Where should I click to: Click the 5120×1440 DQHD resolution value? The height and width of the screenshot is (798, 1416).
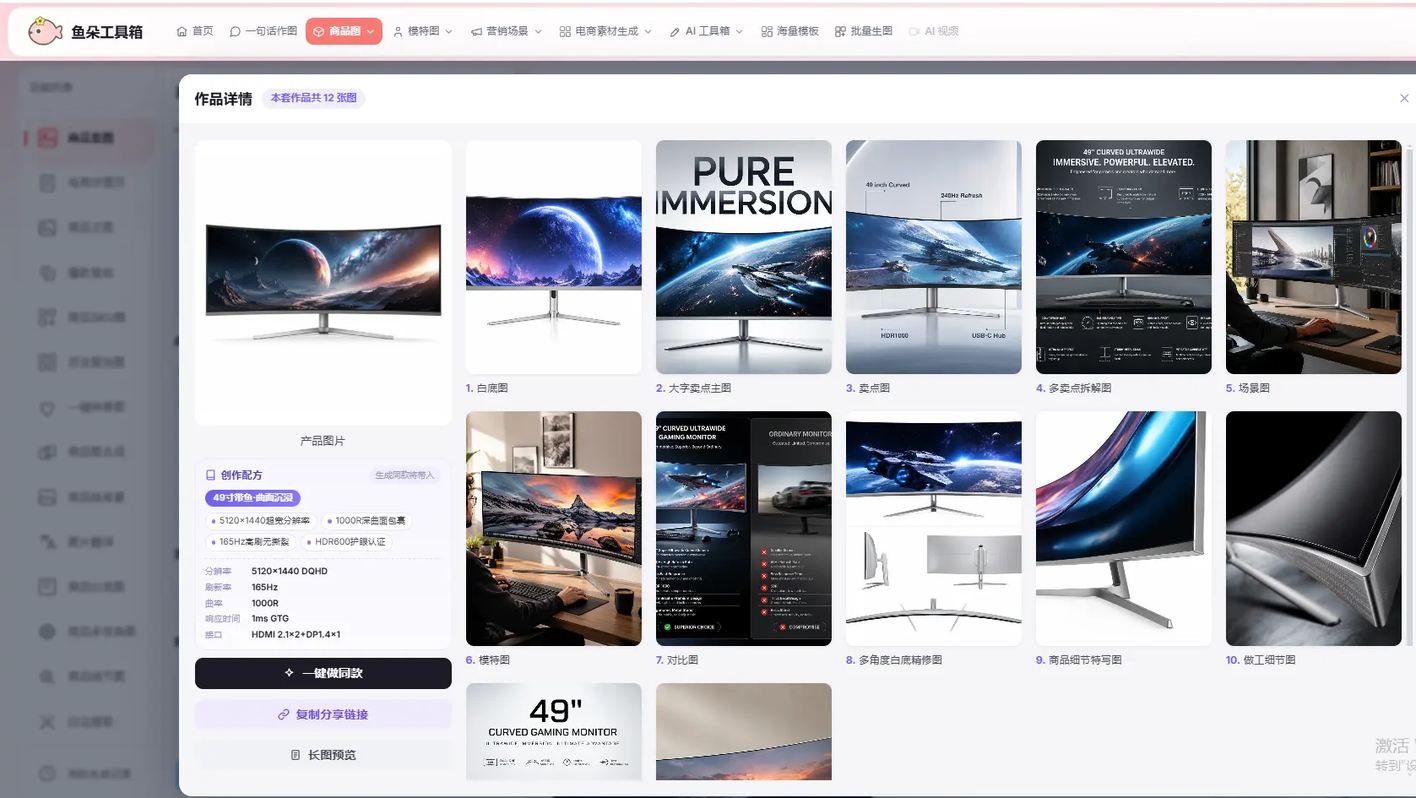[x=290, y=571]
